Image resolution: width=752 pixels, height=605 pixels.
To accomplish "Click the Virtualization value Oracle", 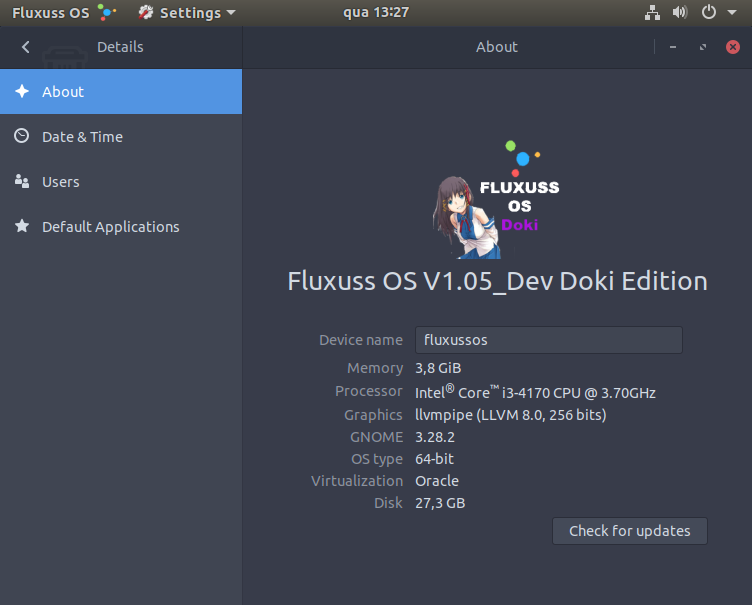I will click(437, 481).
